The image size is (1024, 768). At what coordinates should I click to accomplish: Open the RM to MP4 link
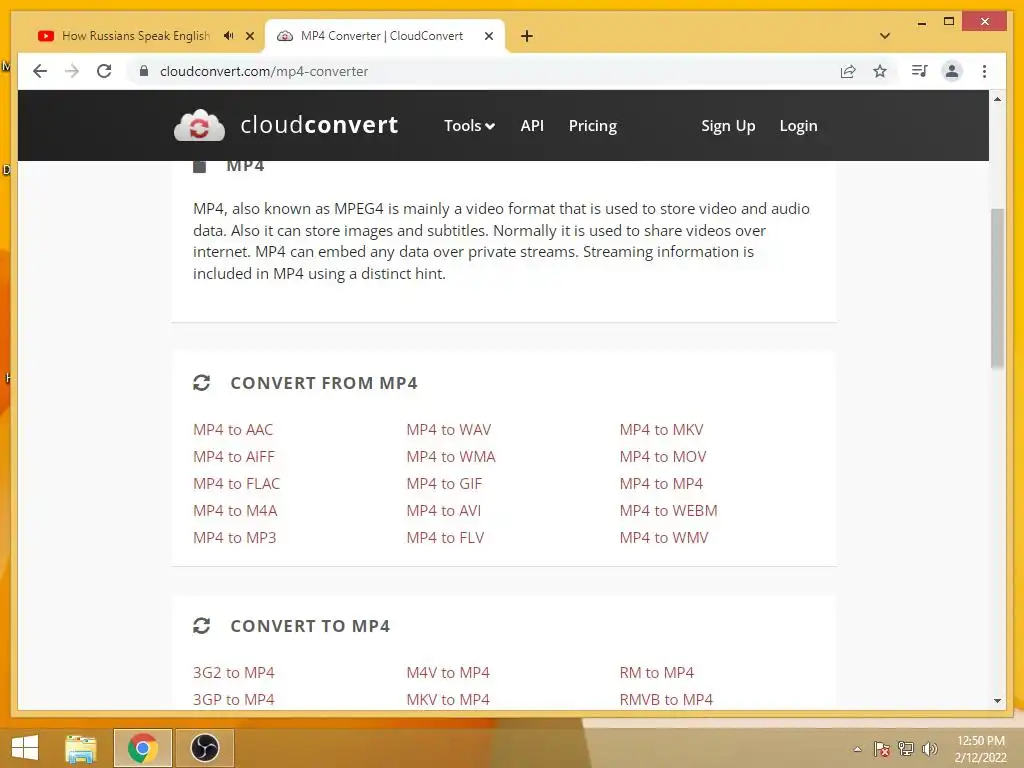point(656,673)
